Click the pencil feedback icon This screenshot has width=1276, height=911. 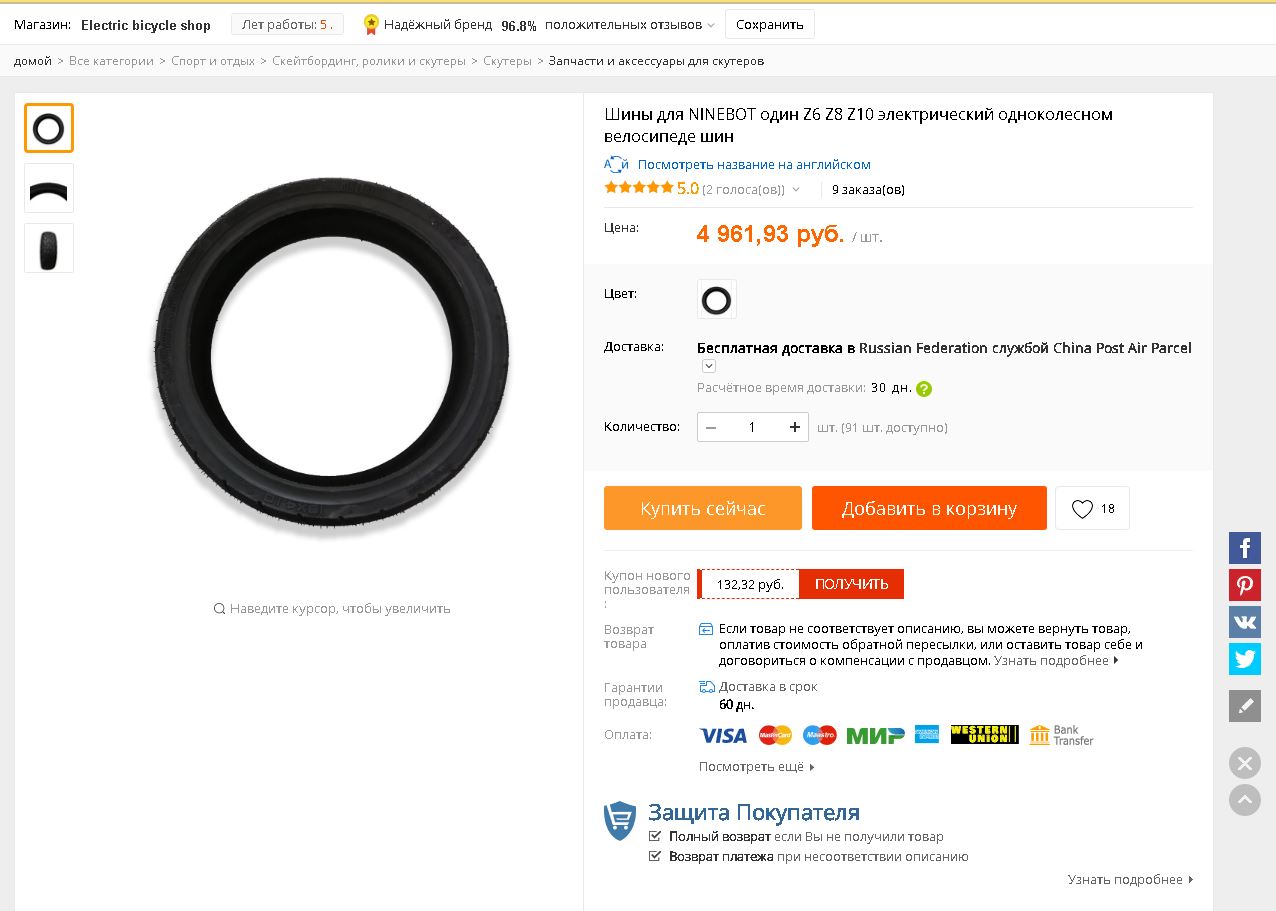point(1245,706)
